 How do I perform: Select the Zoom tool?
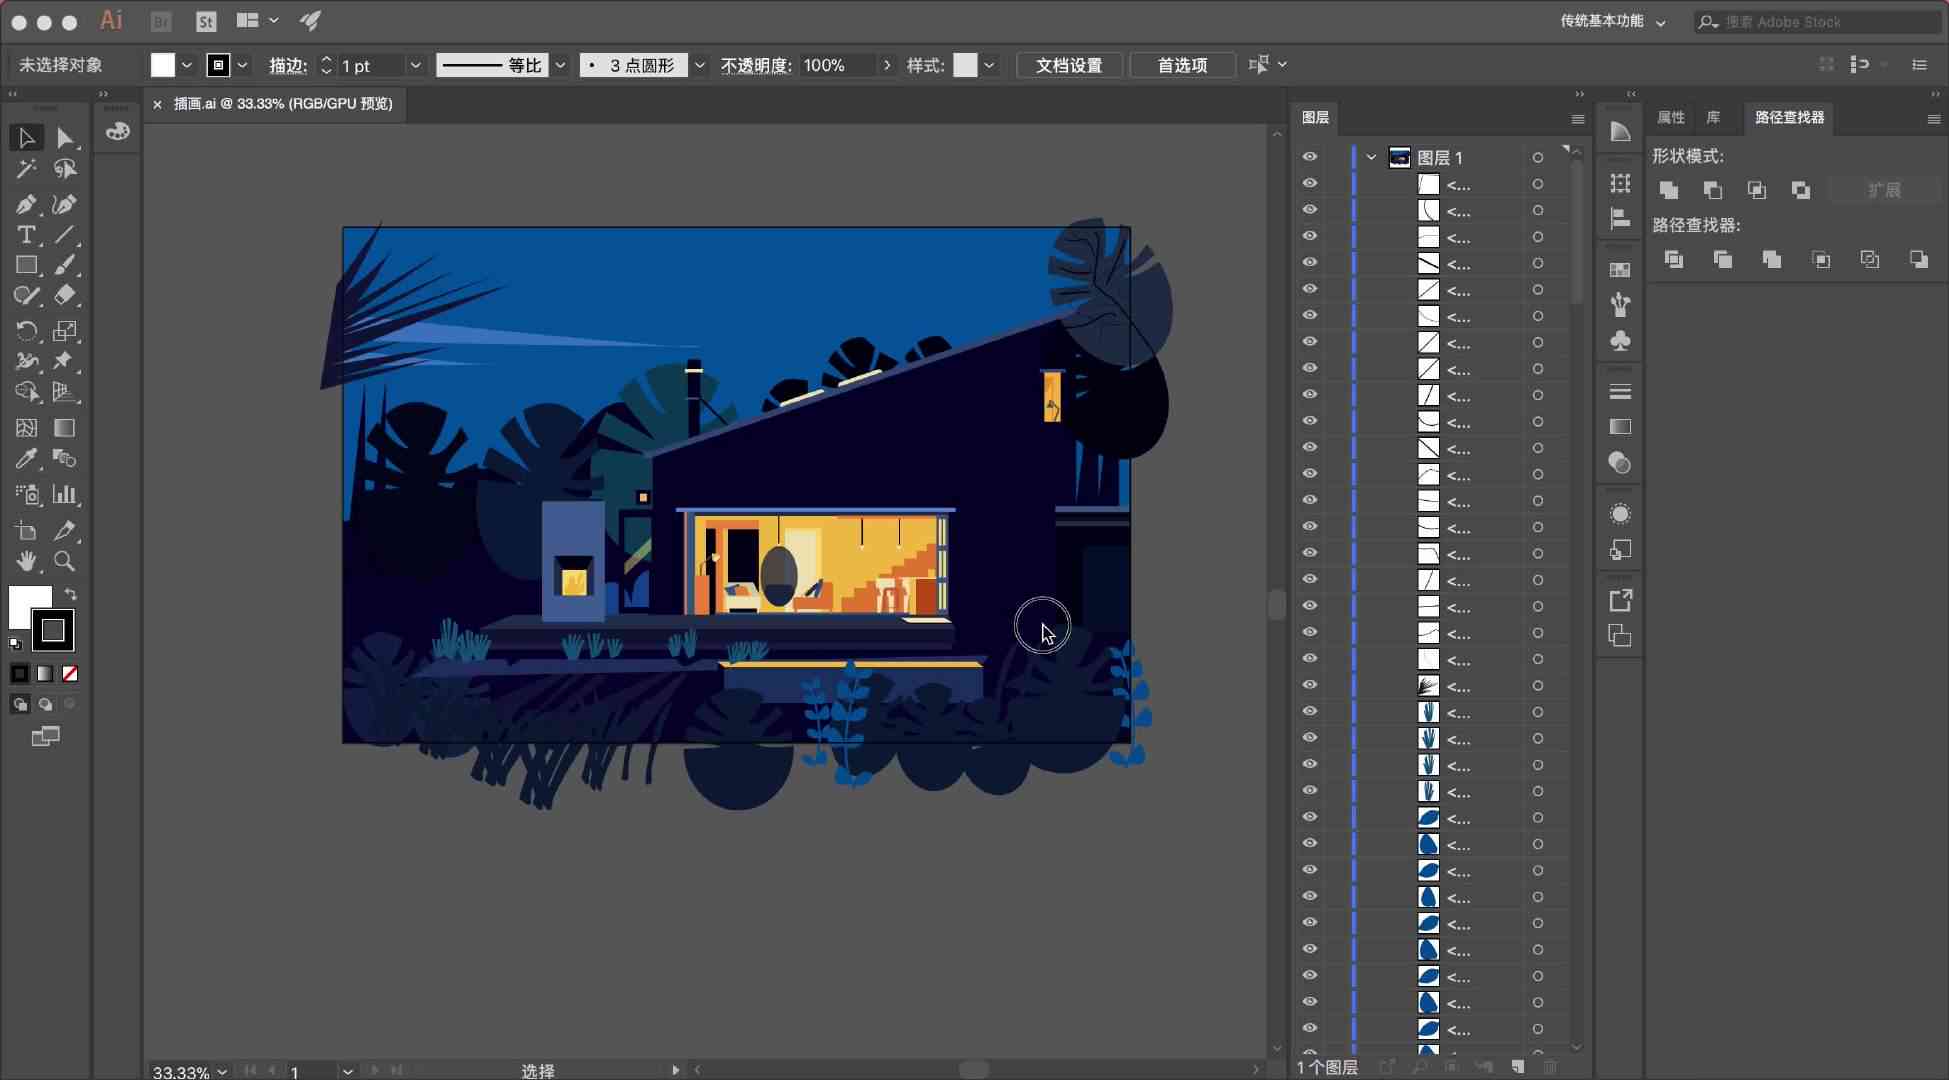coord(64,560)
